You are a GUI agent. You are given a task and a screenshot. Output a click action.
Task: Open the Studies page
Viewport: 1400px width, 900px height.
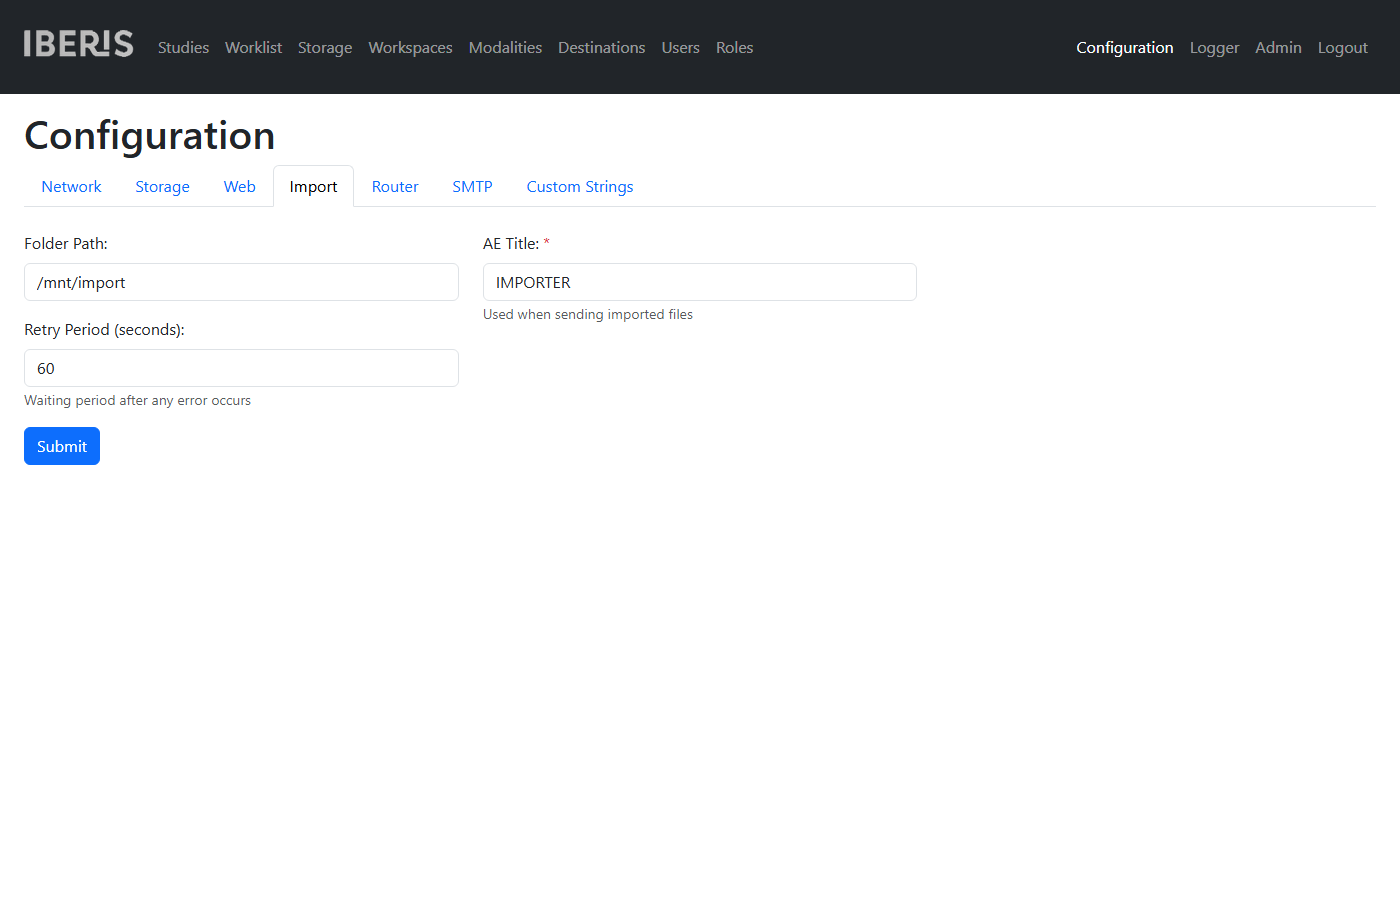point(183,47)
